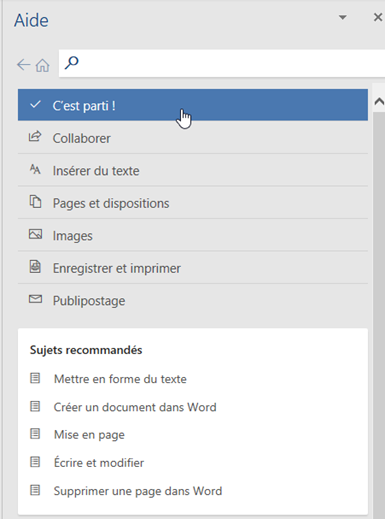
Task: Click the document icon beside Mise en page
Action: (35, 434)
